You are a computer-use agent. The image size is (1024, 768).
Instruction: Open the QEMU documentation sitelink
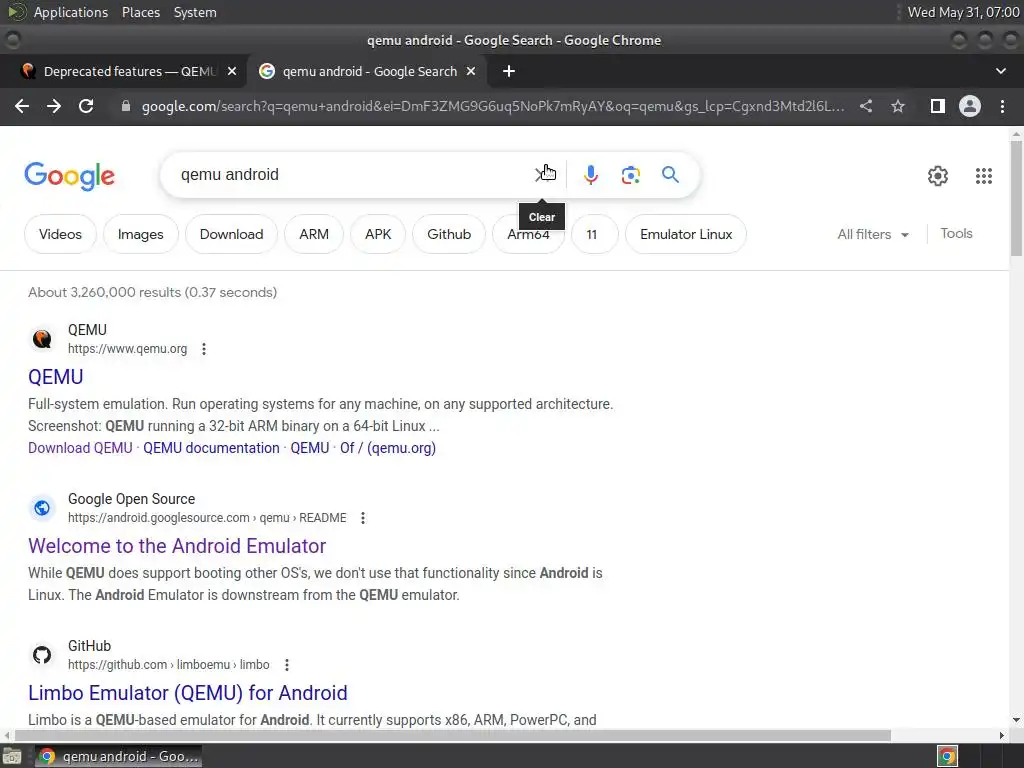pyautogui.click(x=211, y=448)
